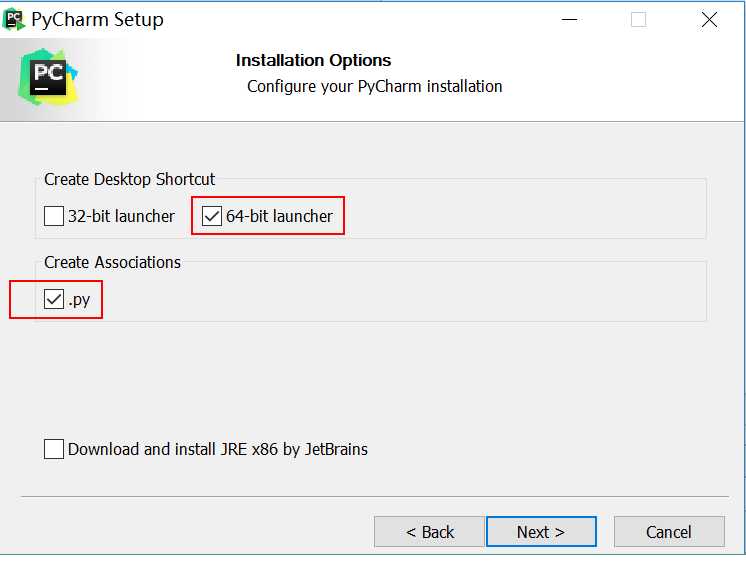Uncheck the 64-bit launcher checkbox
746x563 pixels.
tap(212, 216)
